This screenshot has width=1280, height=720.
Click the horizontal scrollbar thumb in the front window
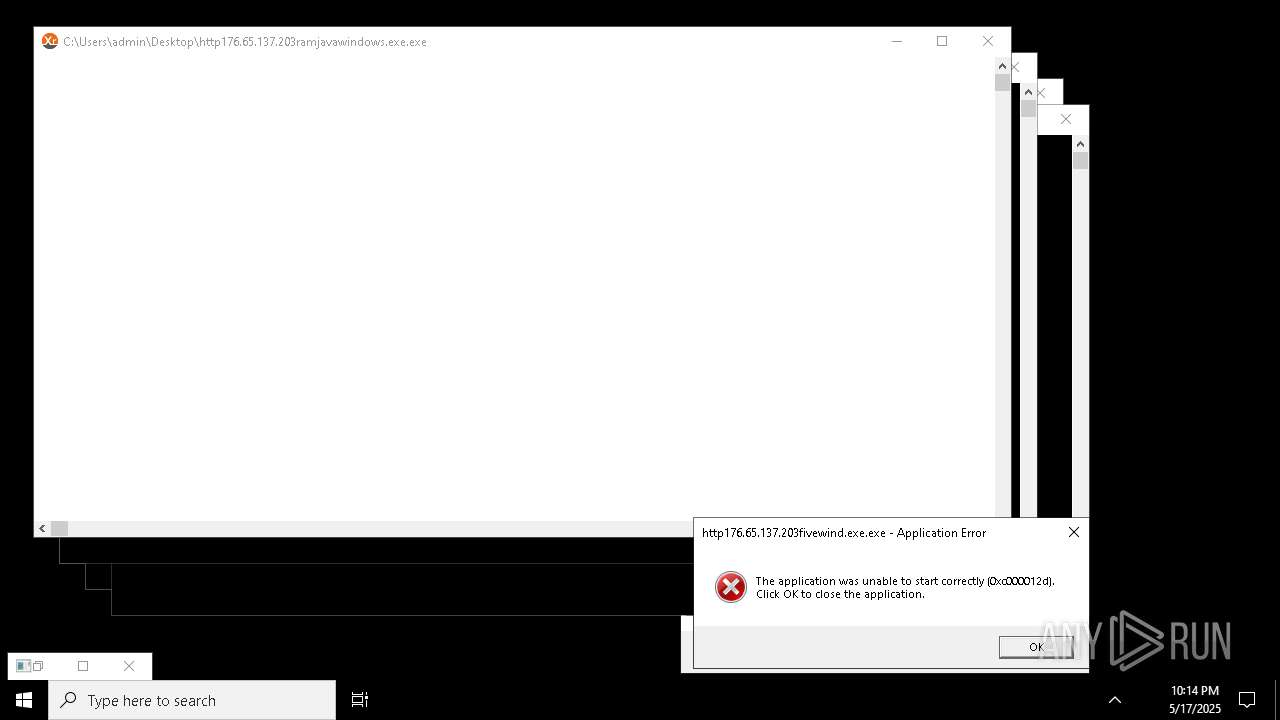pos(60,528)
